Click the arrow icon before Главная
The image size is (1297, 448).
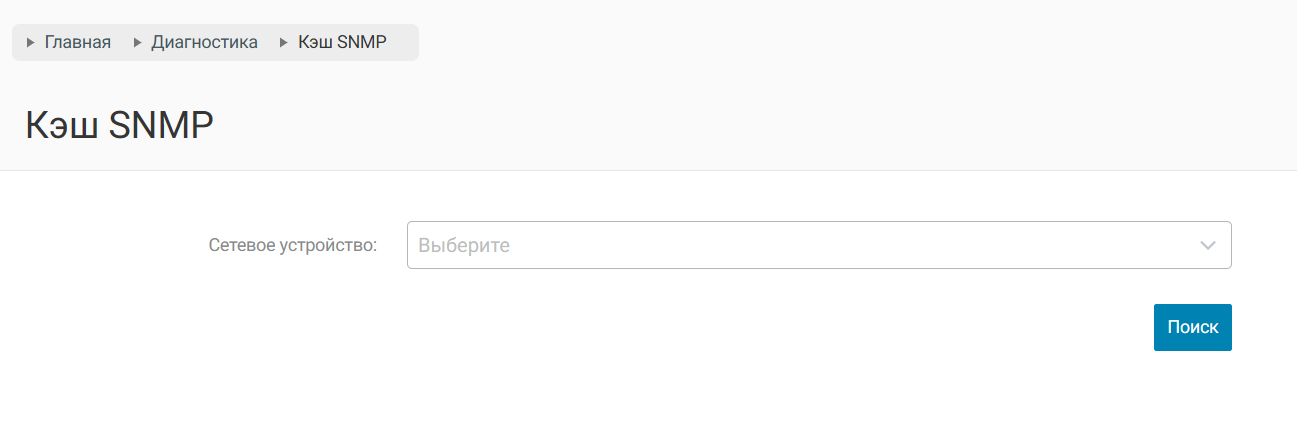(x=30, y=43)
